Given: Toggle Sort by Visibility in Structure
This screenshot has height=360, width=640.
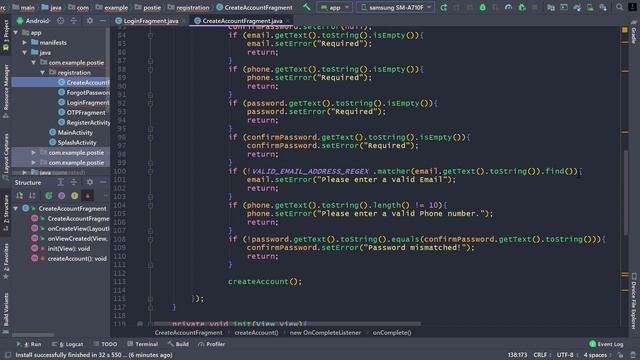Looking at the screenshot, I should (x=19, y=196).
